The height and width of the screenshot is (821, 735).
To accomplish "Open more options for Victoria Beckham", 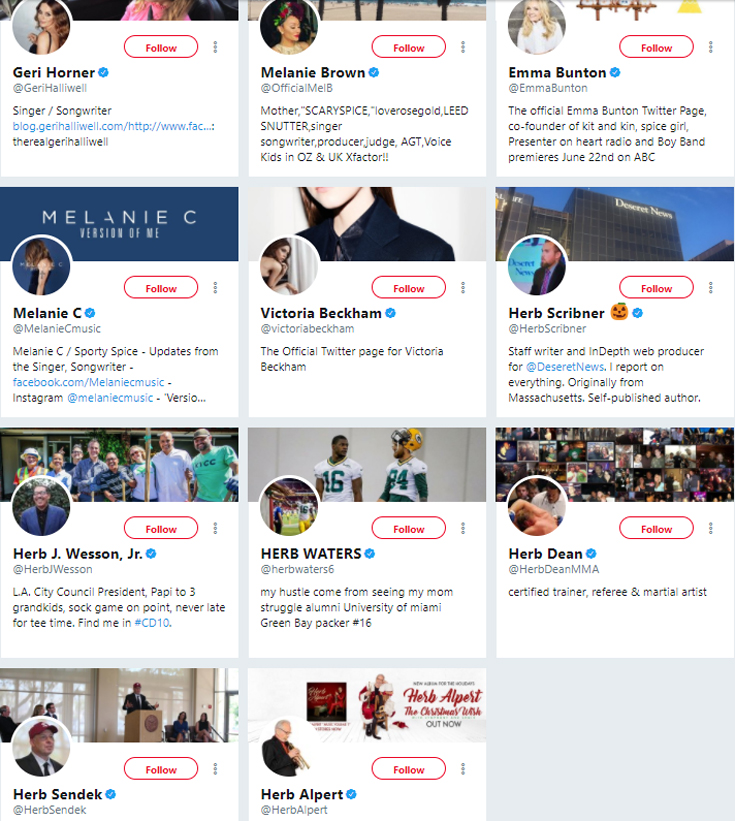I will pyautogui.click(x=463, y=288).
